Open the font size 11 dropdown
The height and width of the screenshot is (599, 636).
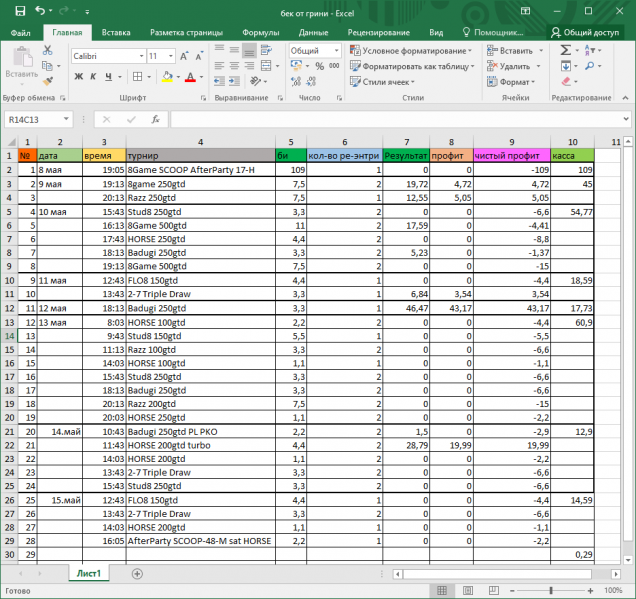pos(171,56)
